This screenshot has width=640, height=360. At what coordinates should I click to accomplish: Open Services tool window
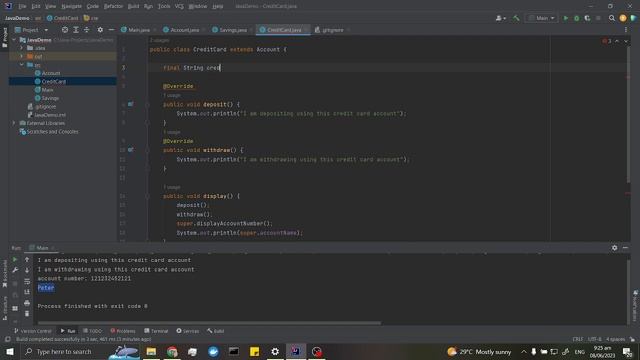pyautogui.click(x=188, y=331)
